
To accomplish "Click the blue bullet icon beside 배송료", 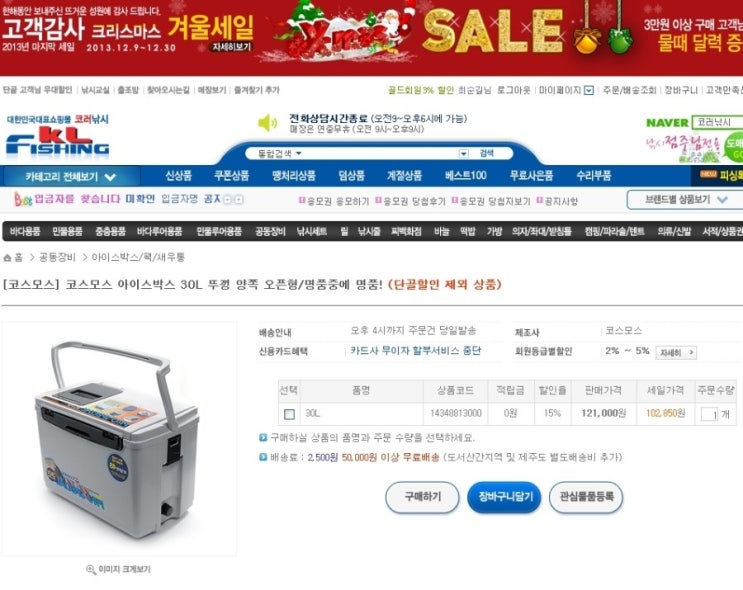I will pyautogui.click(x=263, y=457).
